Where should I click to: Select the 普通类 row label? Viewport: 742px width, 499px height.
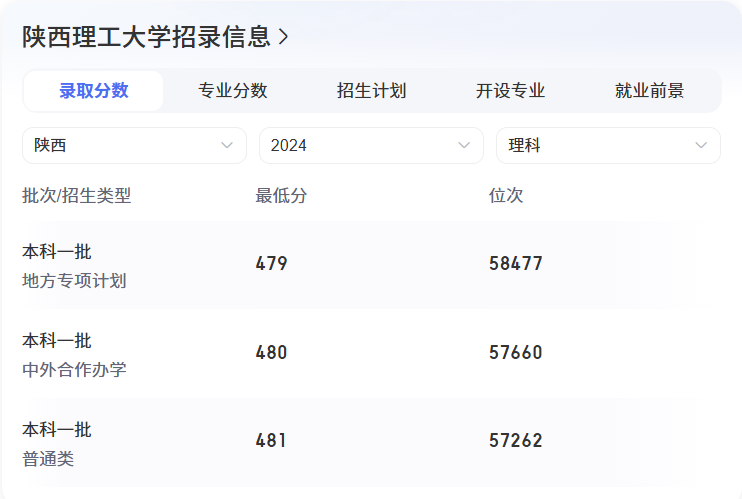[48, 459]
